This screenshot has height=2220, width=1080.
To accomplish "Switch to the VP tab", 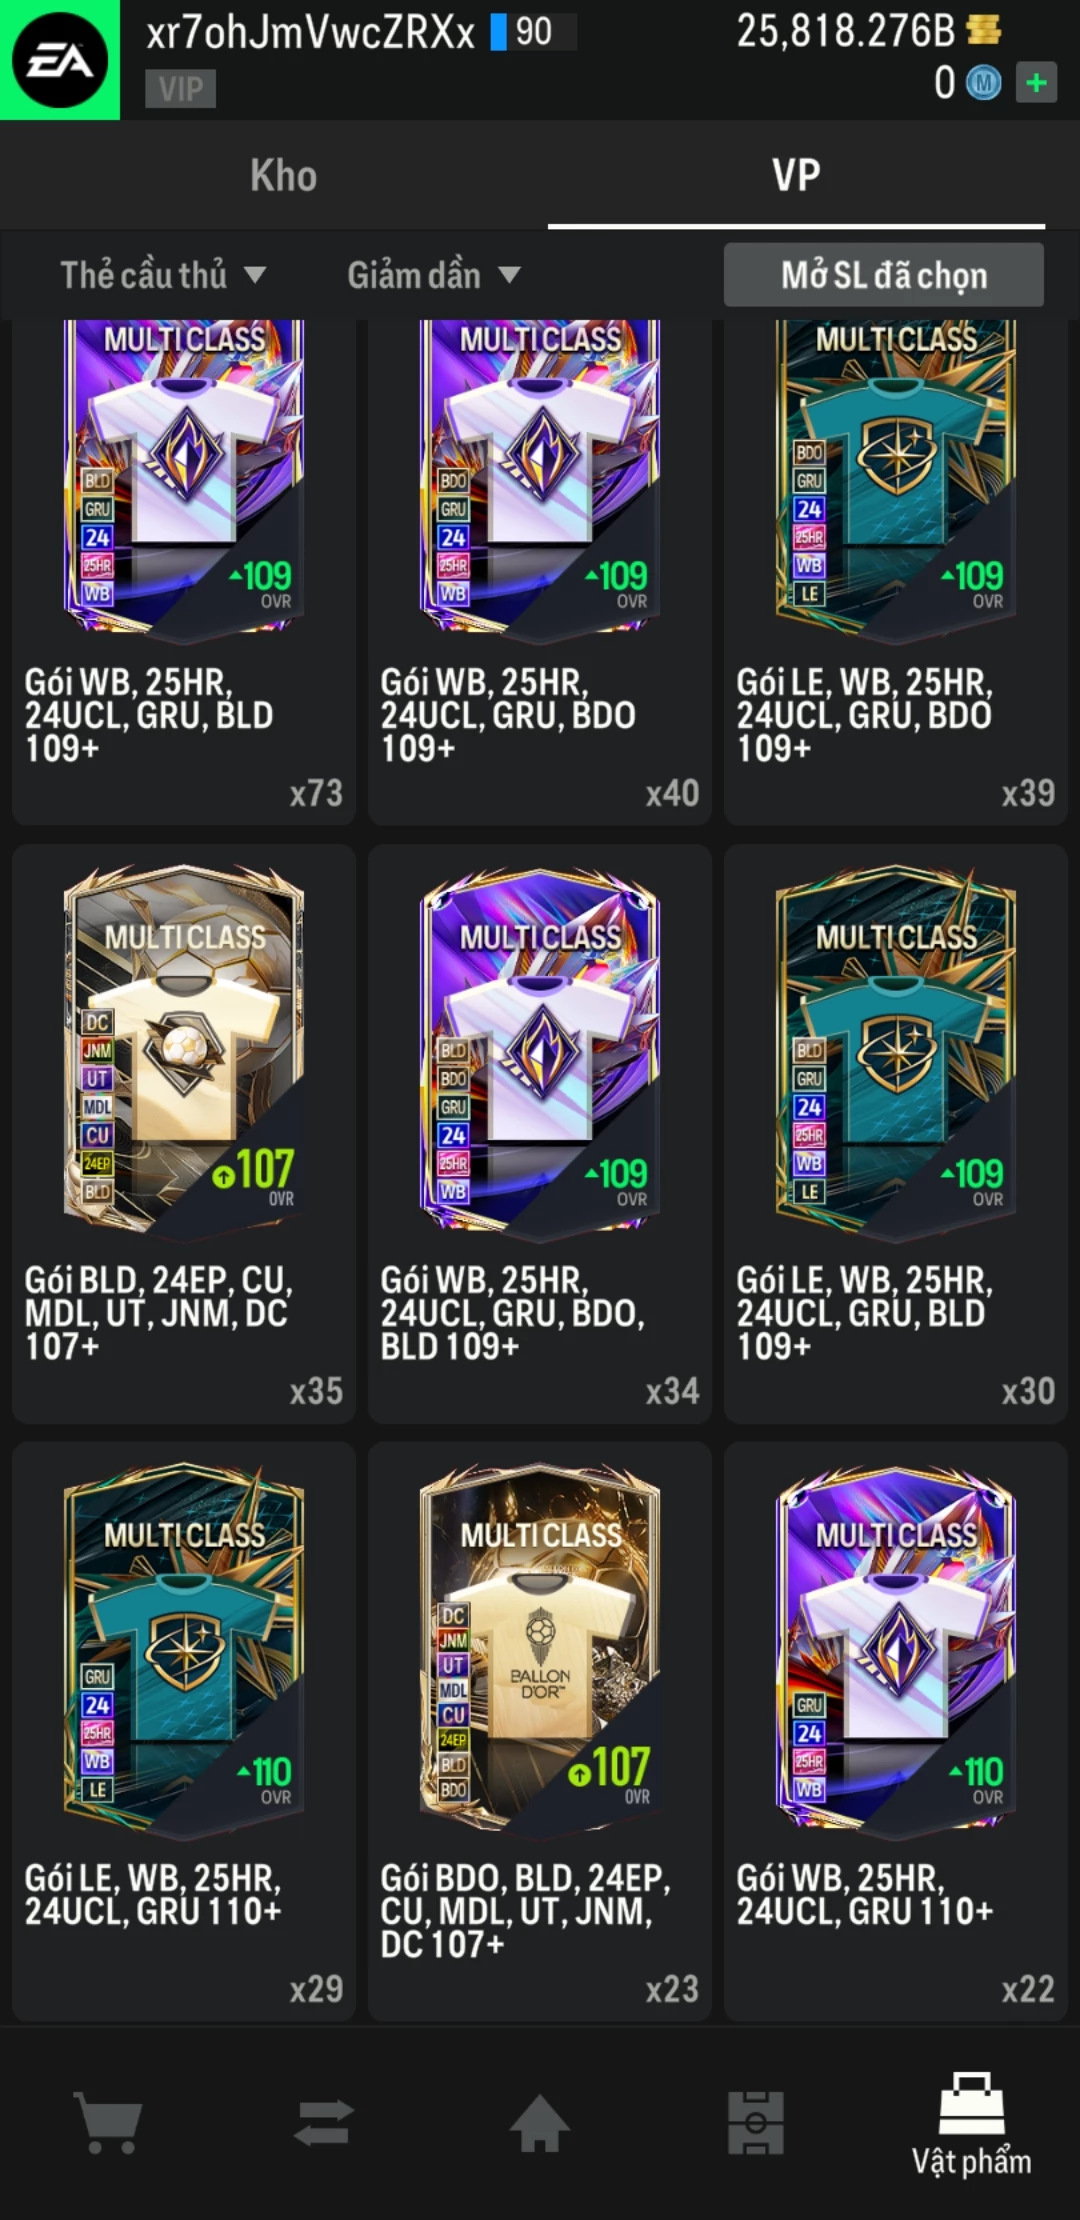I will coord(796,176).
